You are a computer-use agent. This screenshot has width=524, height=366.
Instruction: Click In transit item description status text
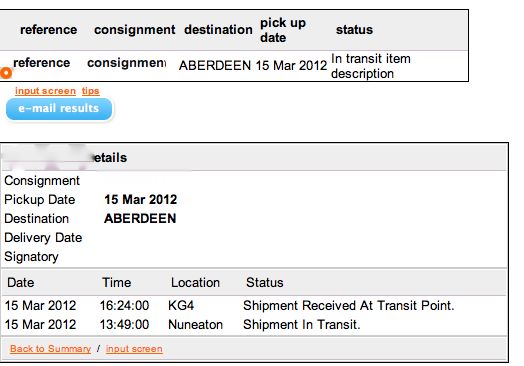click(371, 66)
